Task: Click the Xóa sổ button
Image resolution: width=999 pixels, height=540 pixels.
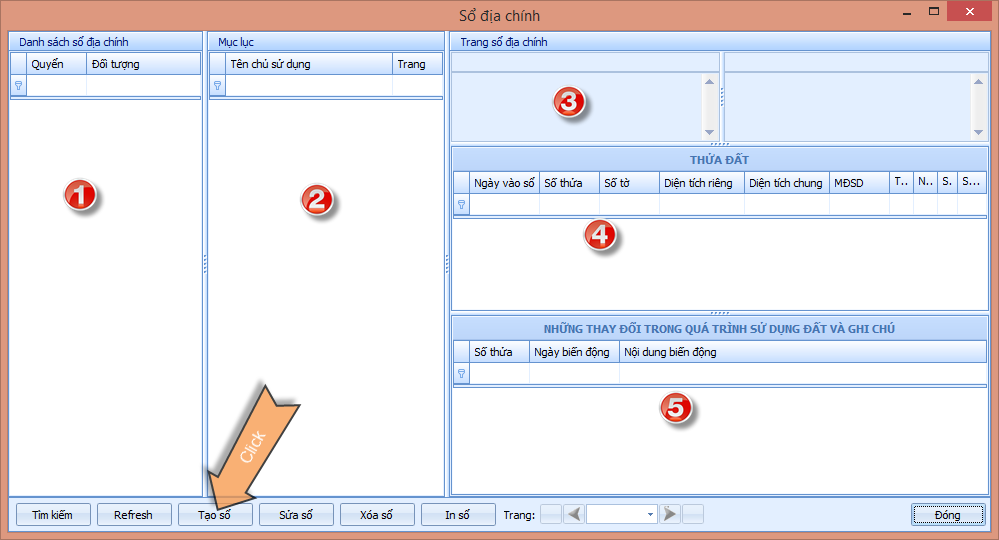Action: click(377, 515)
